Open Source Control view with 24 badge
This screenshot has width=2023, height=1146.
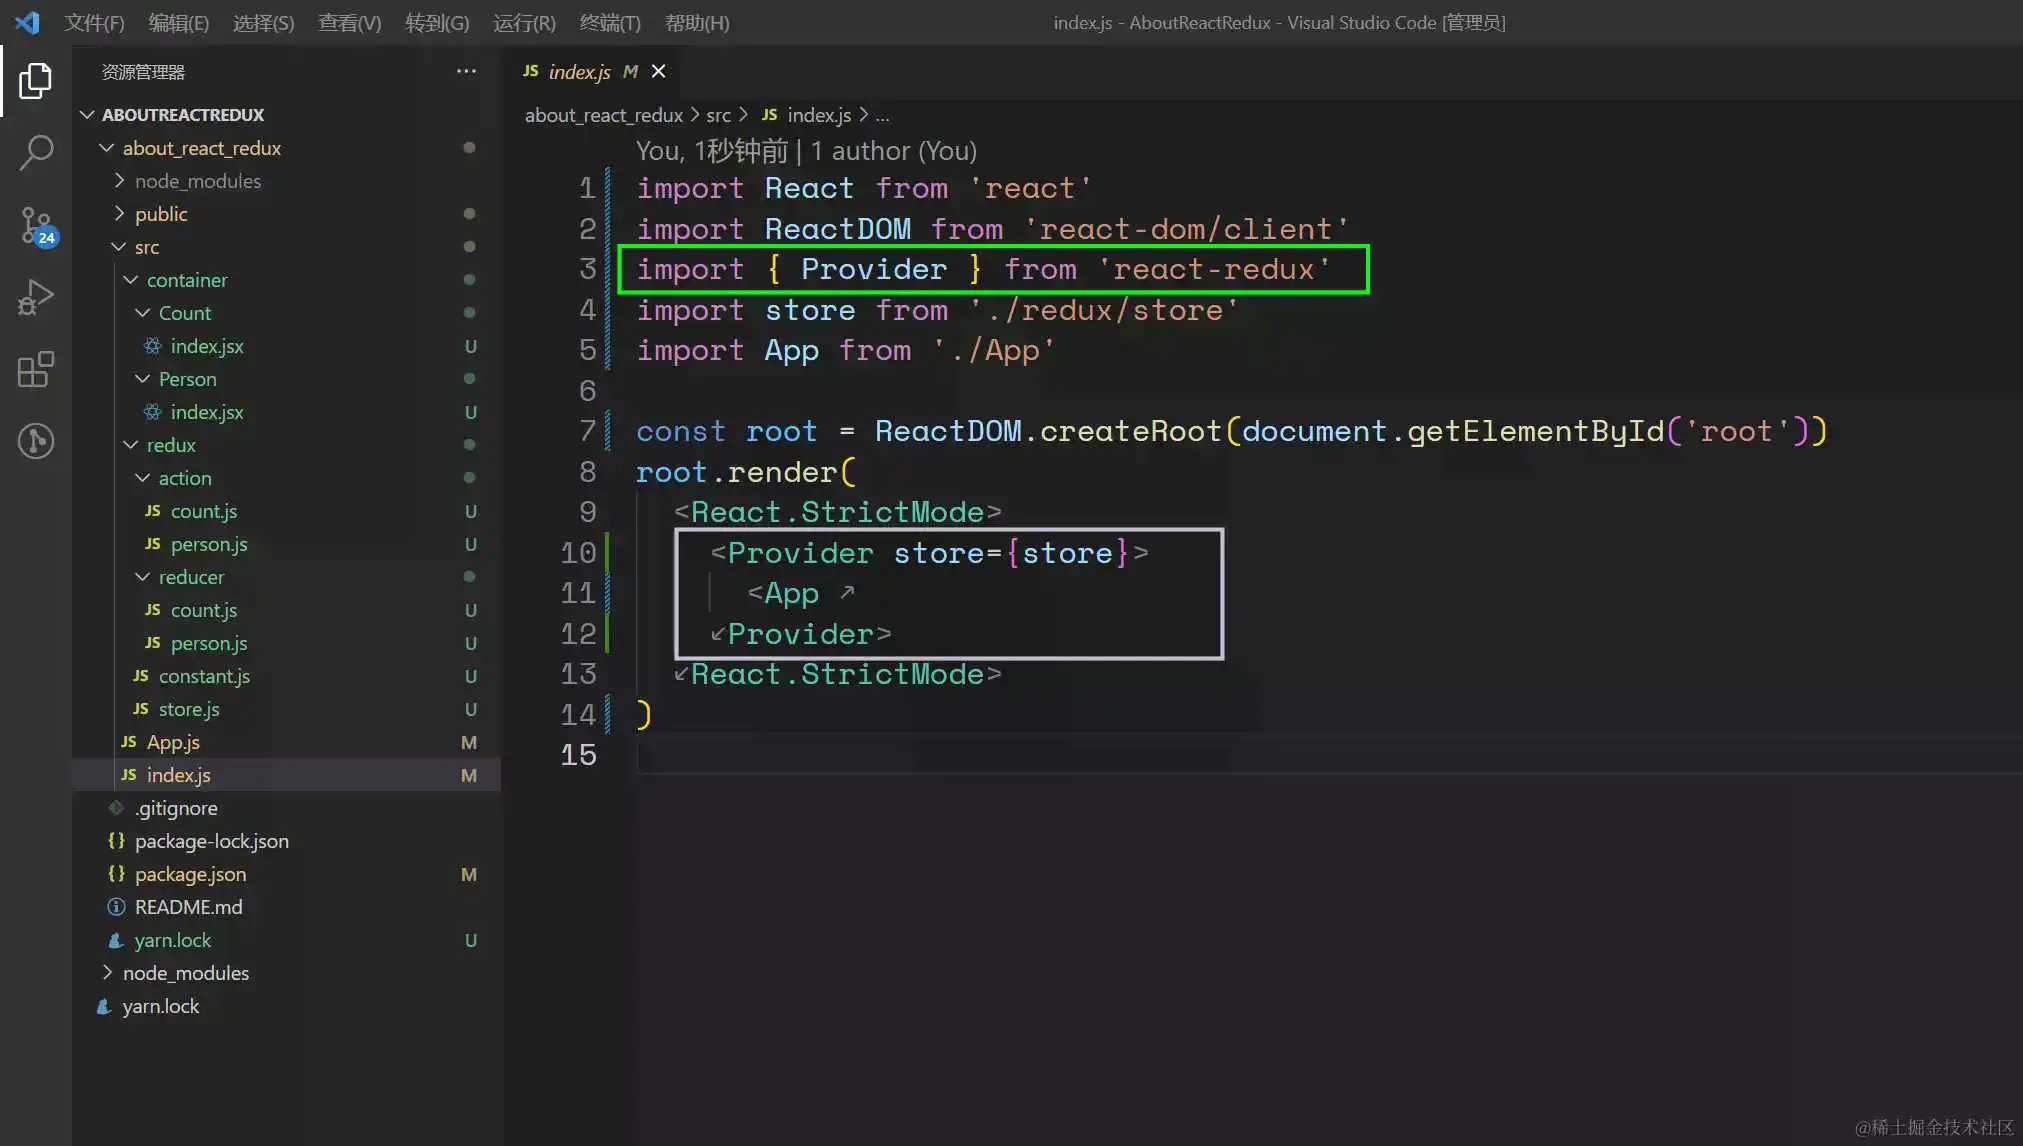pos(36,225)
